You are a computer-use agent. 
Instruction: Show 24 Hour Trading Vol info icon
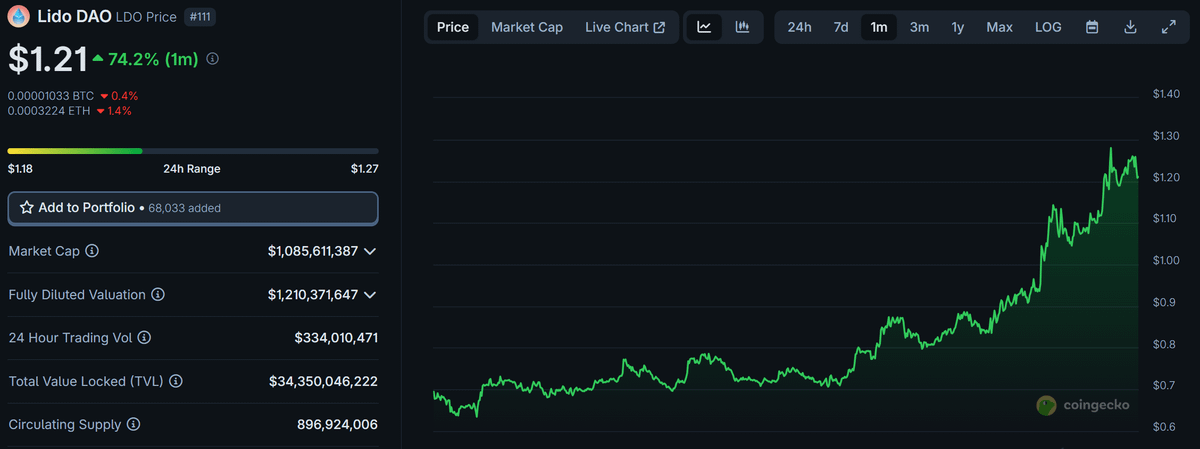[146, 338]
